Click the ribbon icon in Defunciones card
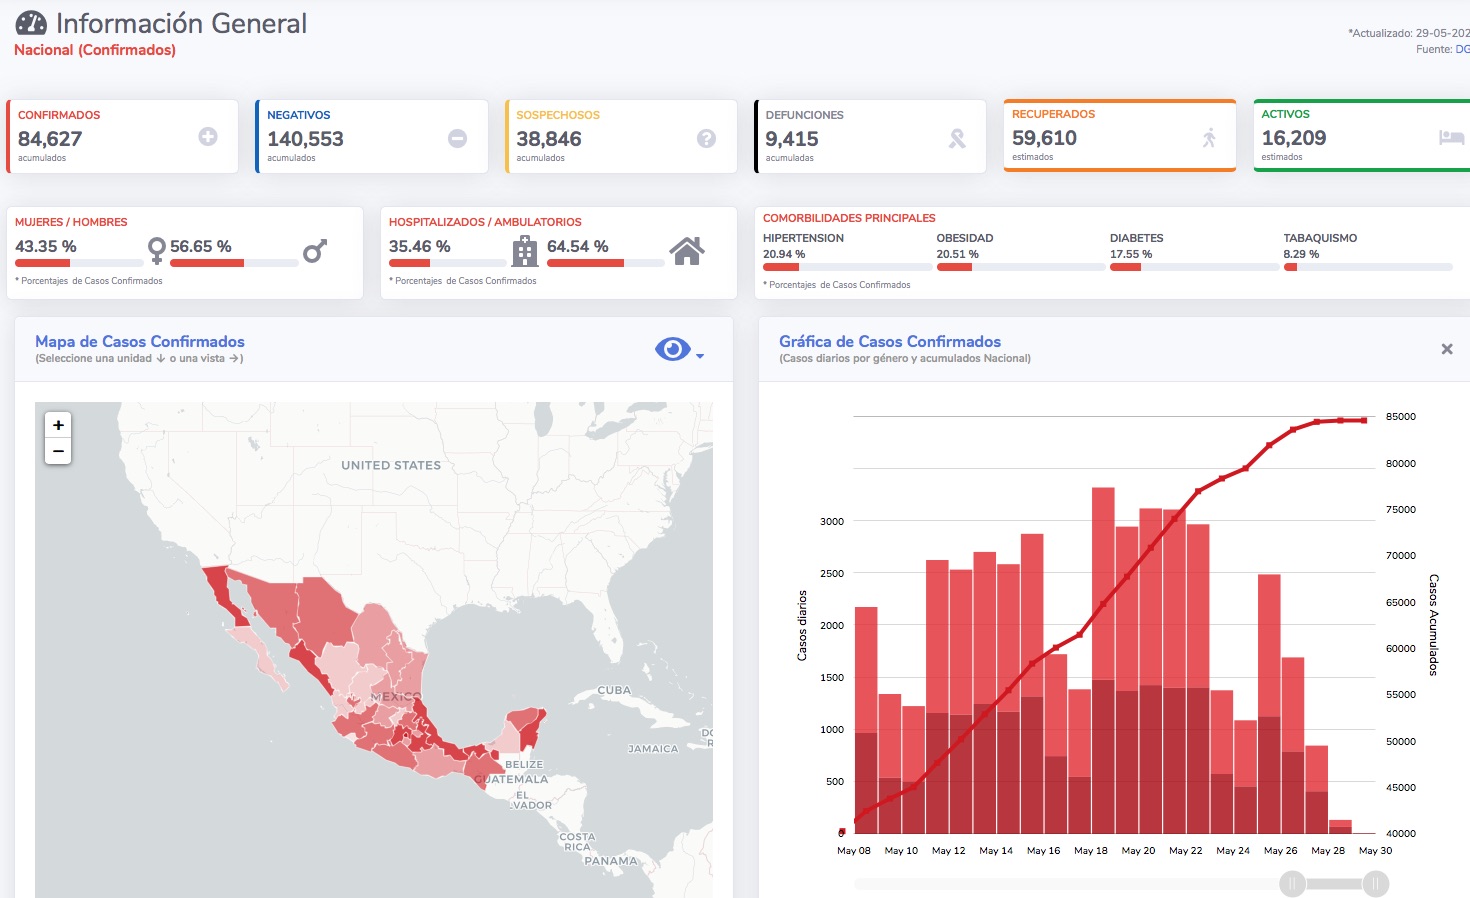 (x=957, y=139)
